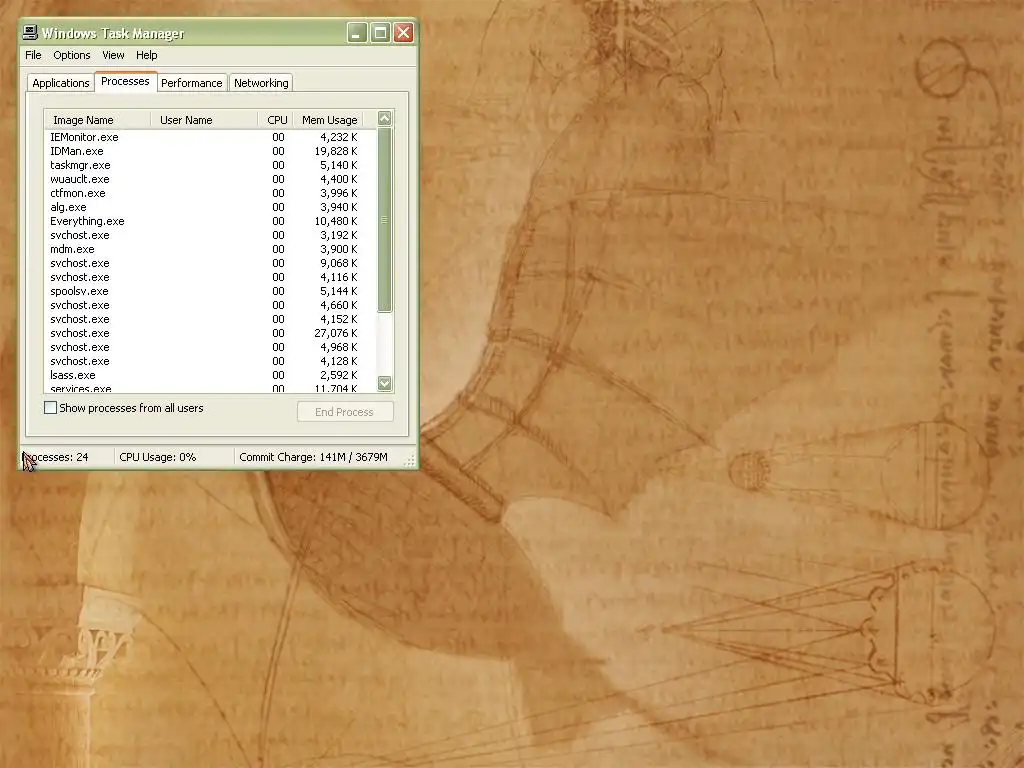Click the window resize grip in status bar
Image resolution: width=1024 pixels, height=768 pixels.
coord(409,461)
